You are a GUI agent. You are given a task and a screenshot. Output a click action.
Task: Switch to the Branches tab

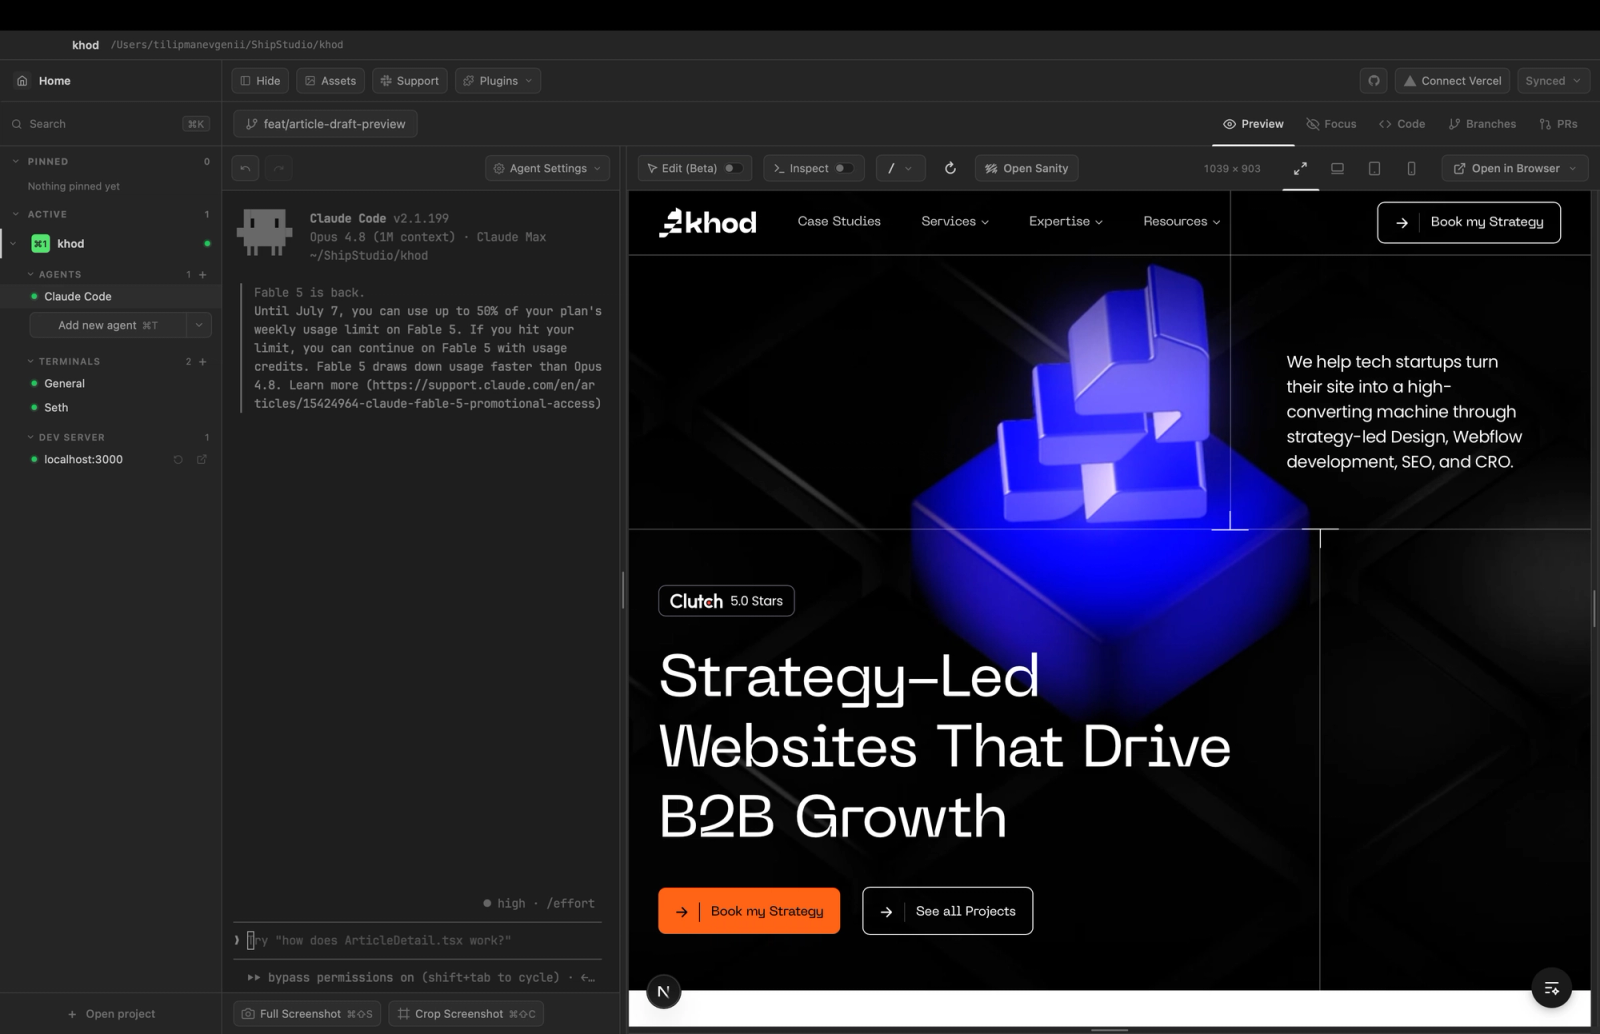click(1482, 124)
